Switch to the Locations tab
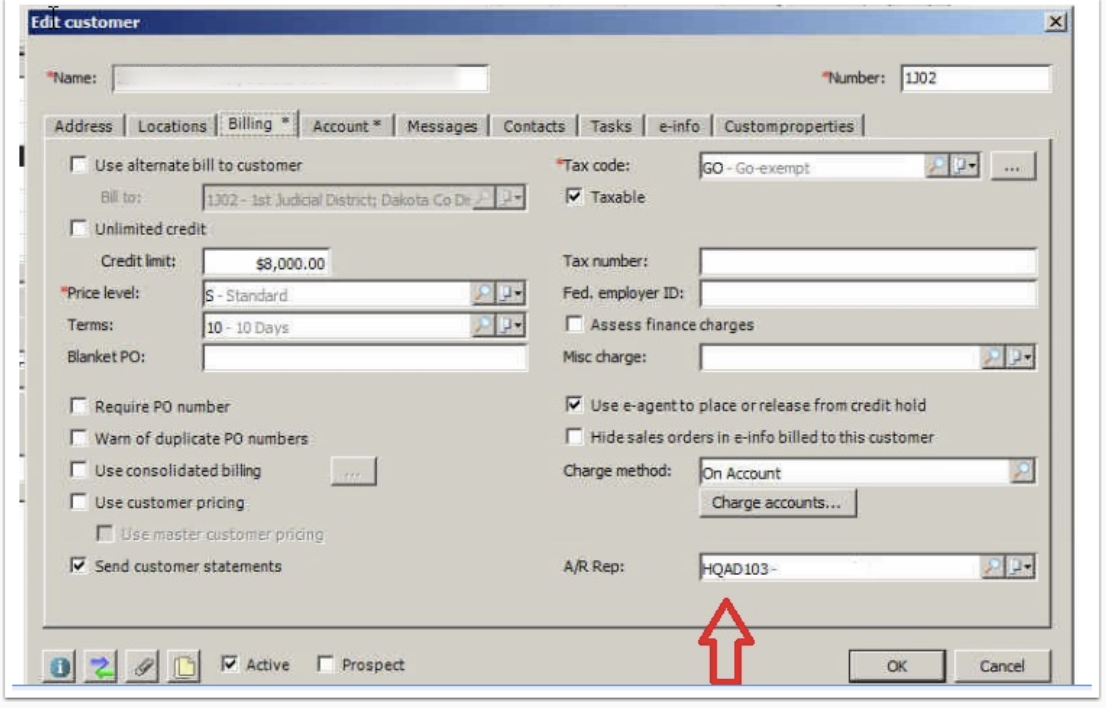1106x708 pixels. coord(171,126)
